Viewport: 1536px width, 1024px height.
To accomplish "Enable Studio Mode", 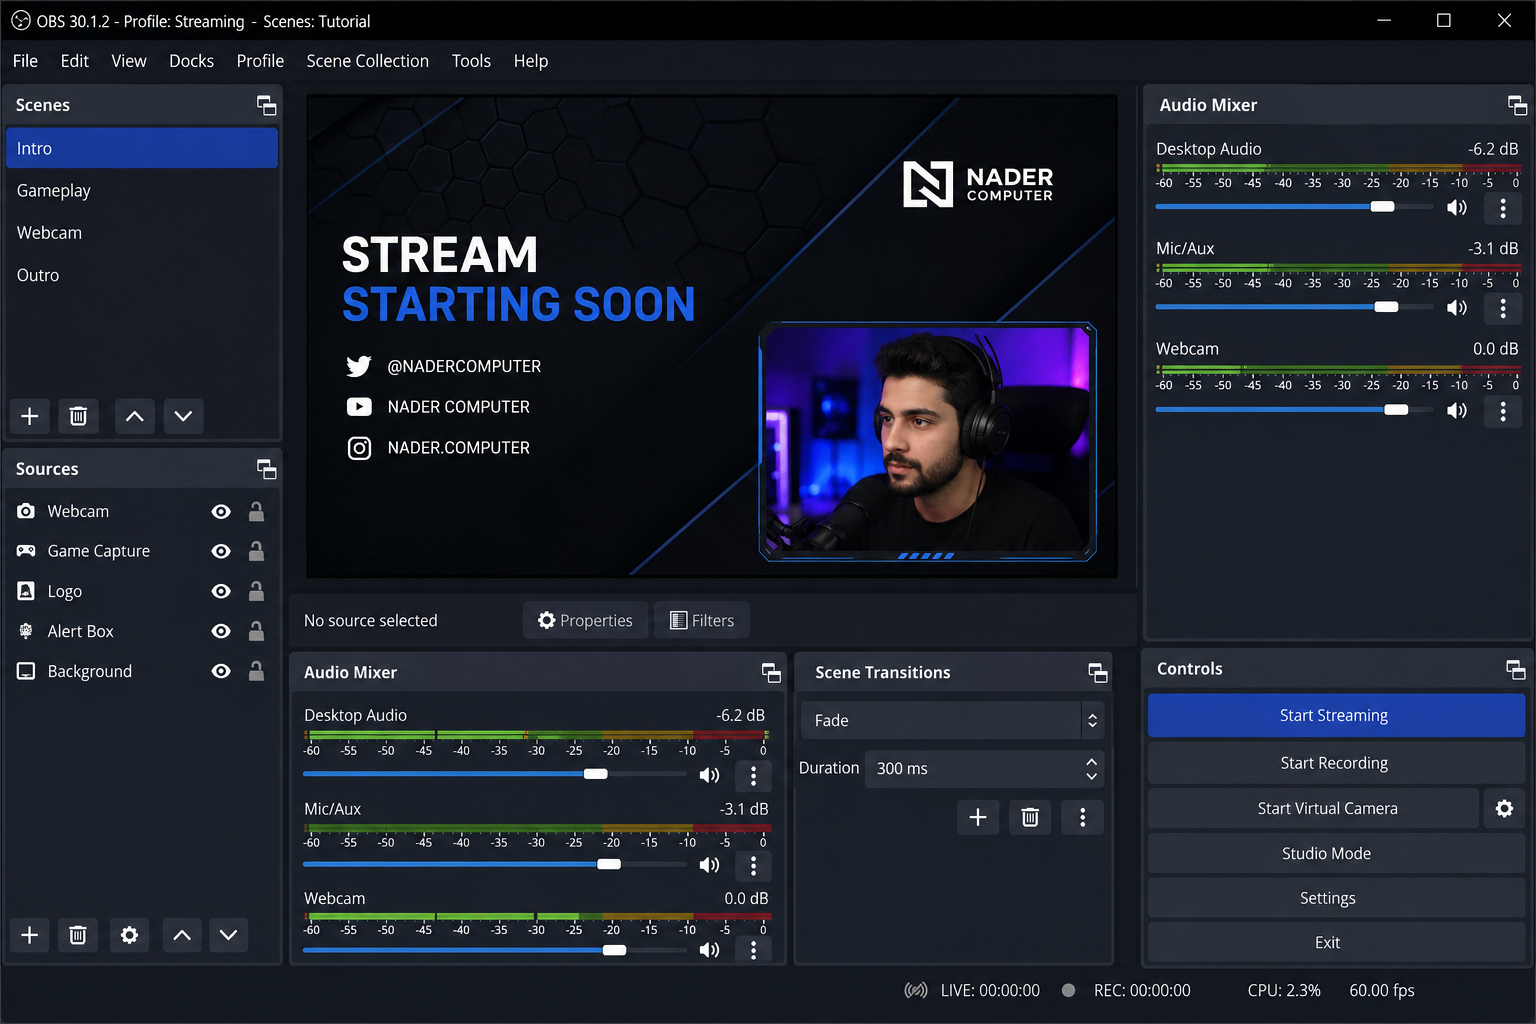I will pyautogui.click(x=1336, y=853).
